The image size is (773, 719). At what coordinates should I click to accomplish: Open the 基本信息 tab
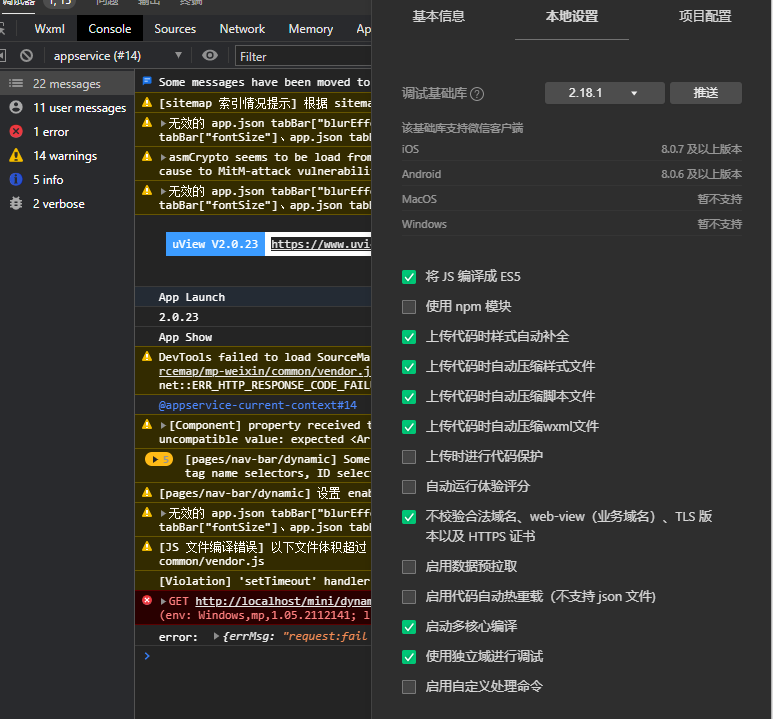[438, 17]
